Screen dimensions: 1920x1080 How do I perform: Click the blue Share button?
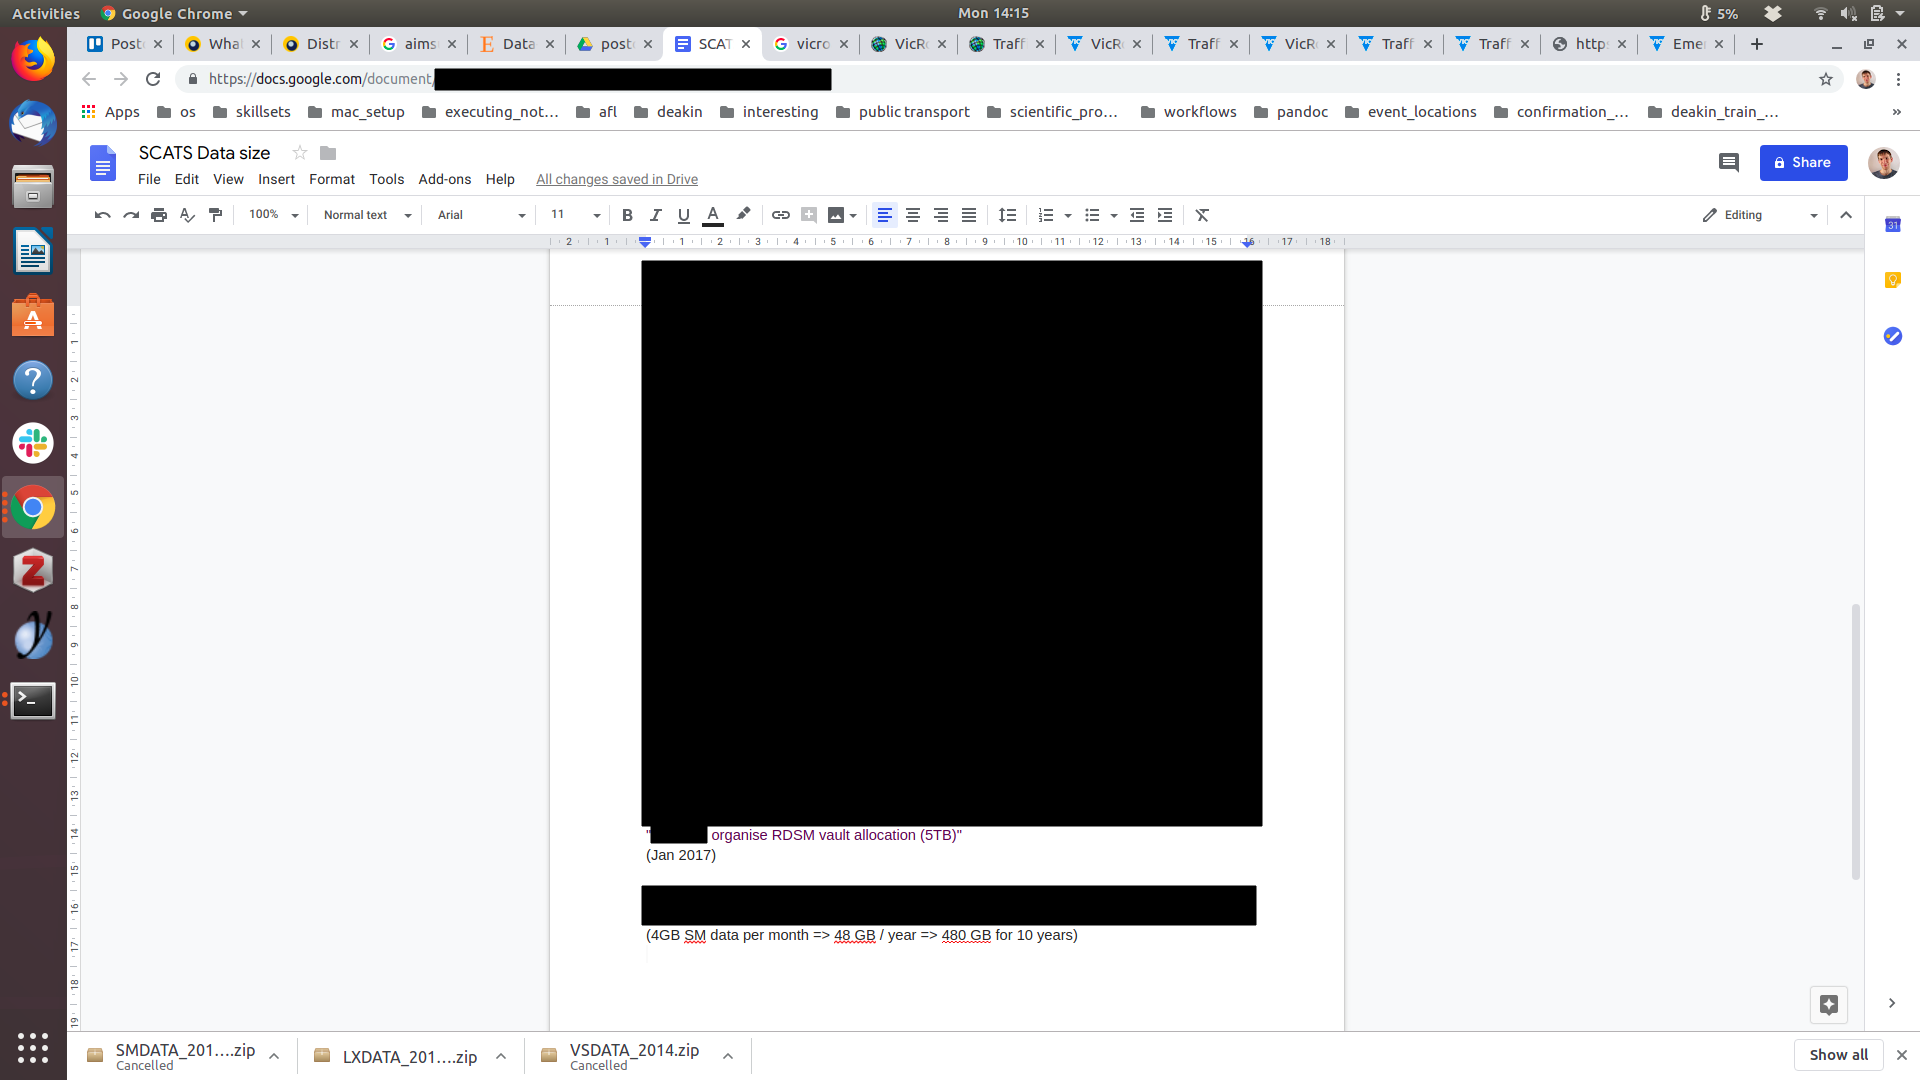(1802, 163)
